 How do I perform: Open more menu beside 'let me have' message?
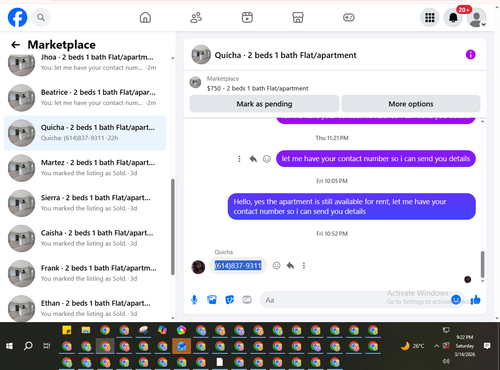point(239,159)
